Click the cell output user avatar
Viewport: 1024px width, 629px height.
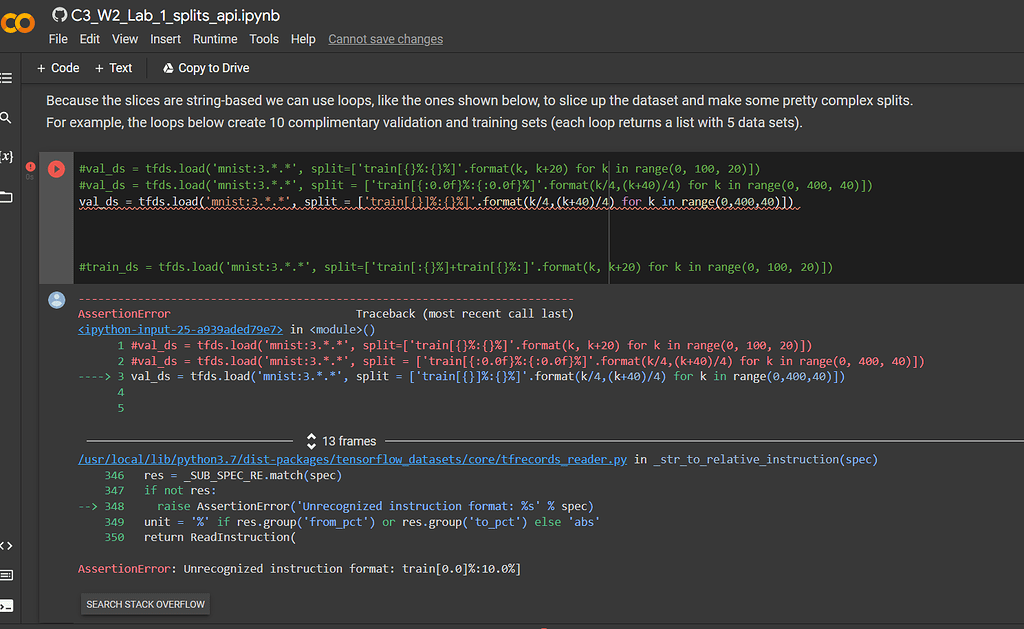coord(56,300)
